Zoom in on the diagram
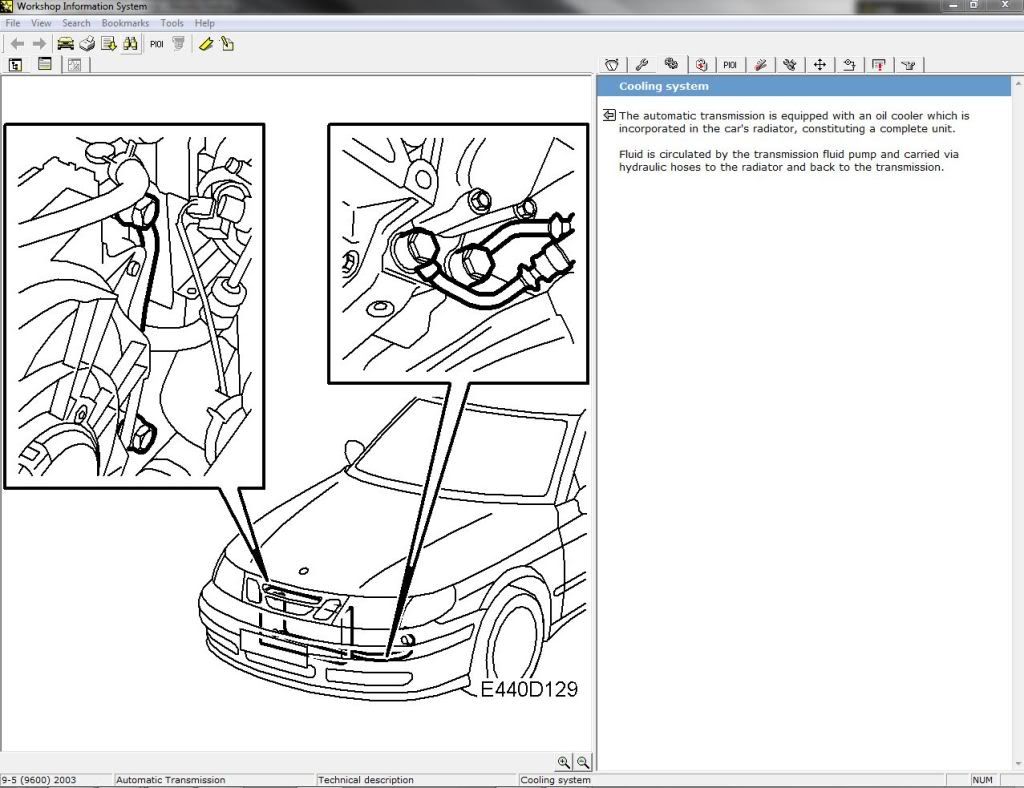 click(x=564, y=762)
